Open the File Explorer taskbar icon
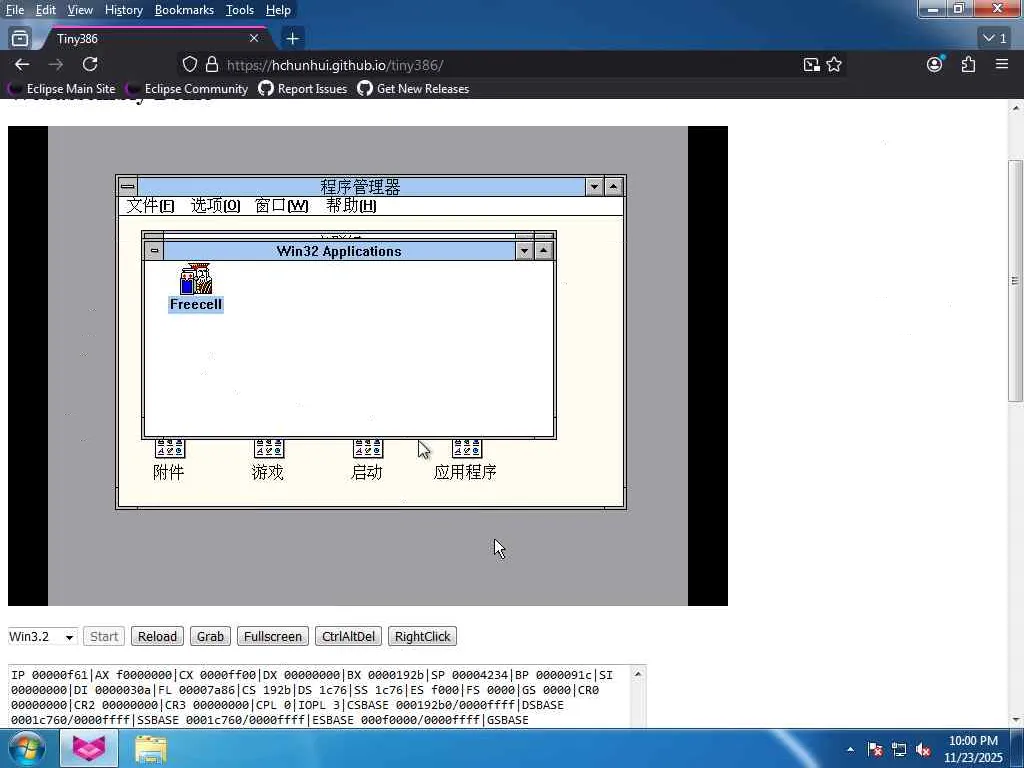1024x768 pixels. (x=151, y=749)
